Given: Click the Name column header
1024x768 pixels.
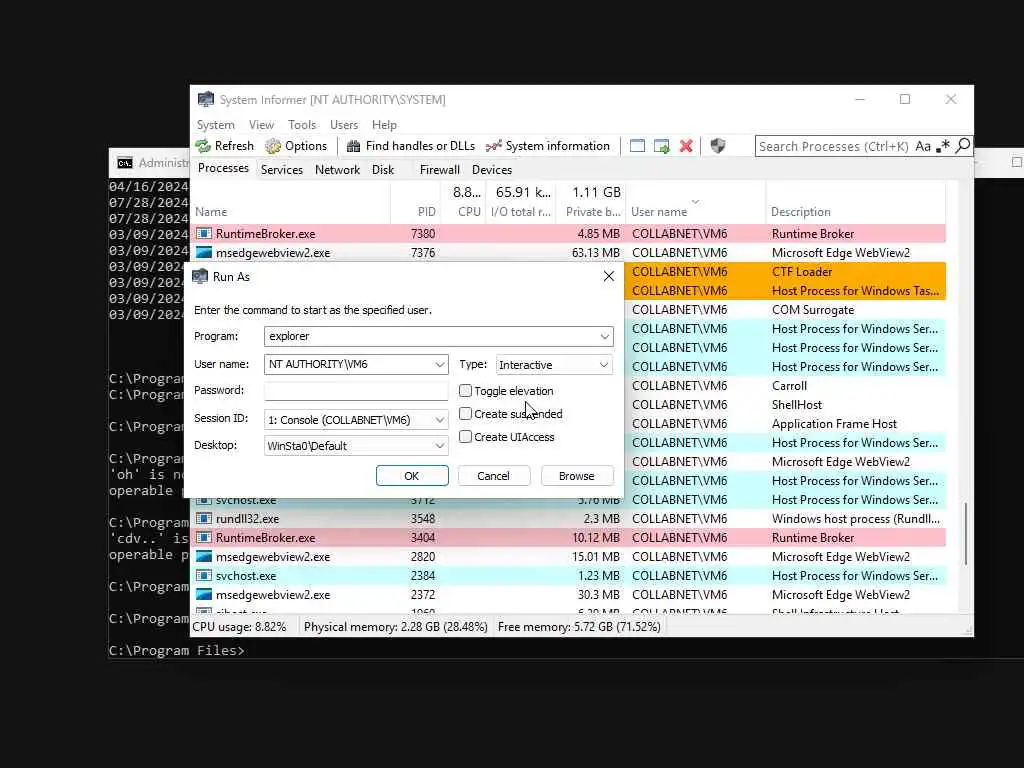Looking at the screenshot, I should click(x=291, y=212).
